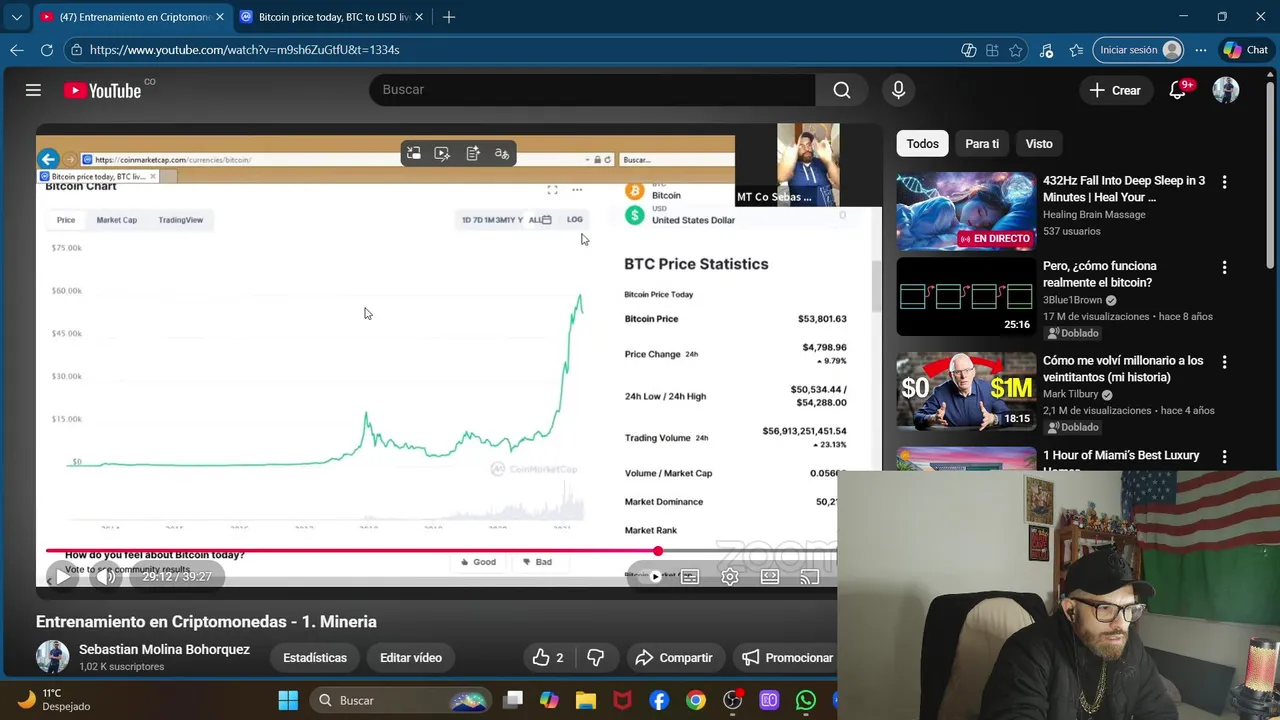This screenshot has width=1280, height=720.
Task: Click the YouTube Buscar search field
Action: click(592, 90)
